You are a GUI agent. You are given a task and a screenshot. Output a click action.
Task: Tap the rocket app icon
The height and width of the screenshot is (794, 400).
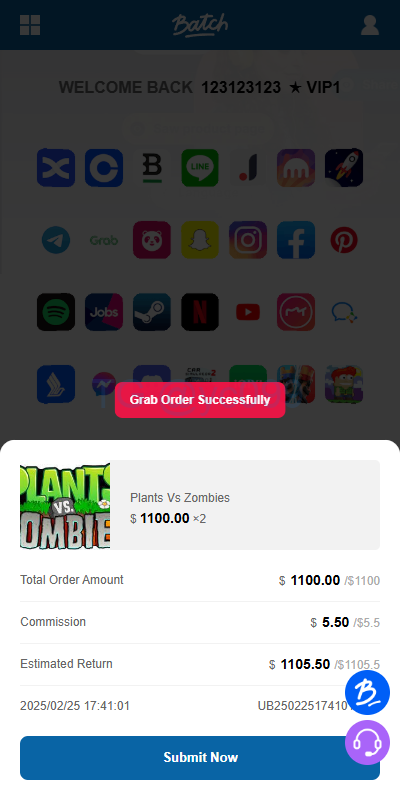pyautogui.click(x=344, y=168)
